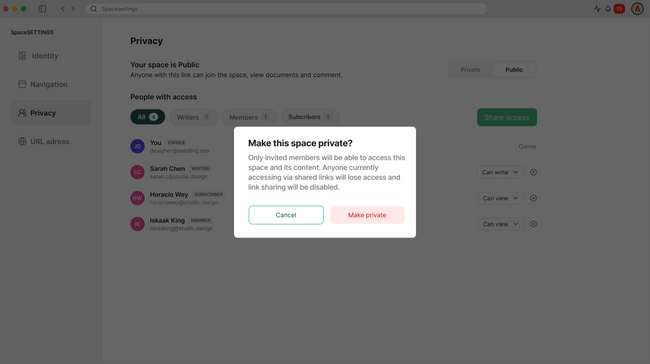Open the notifications bell

(x=608, y=9)
